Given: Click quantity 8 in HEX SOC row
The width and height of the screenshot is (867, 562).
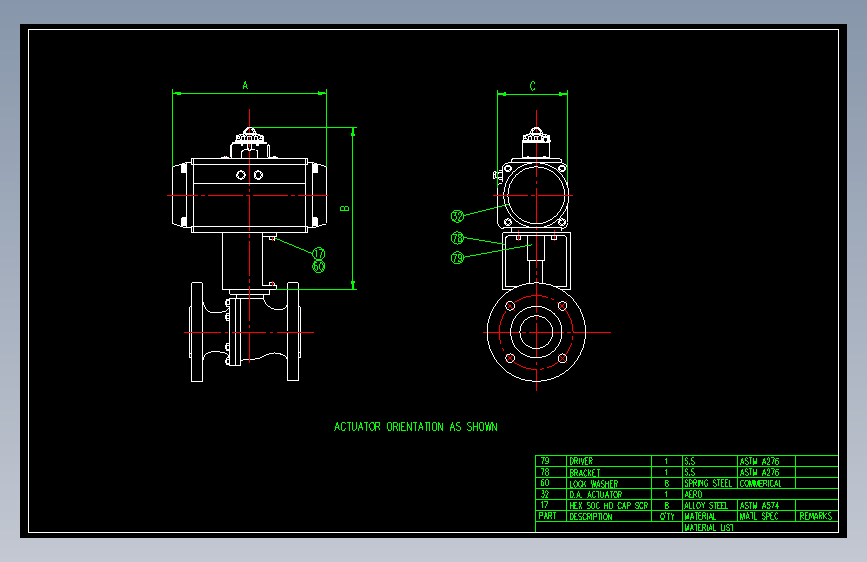Looking at the screenshot, I should tap(667, 505).
